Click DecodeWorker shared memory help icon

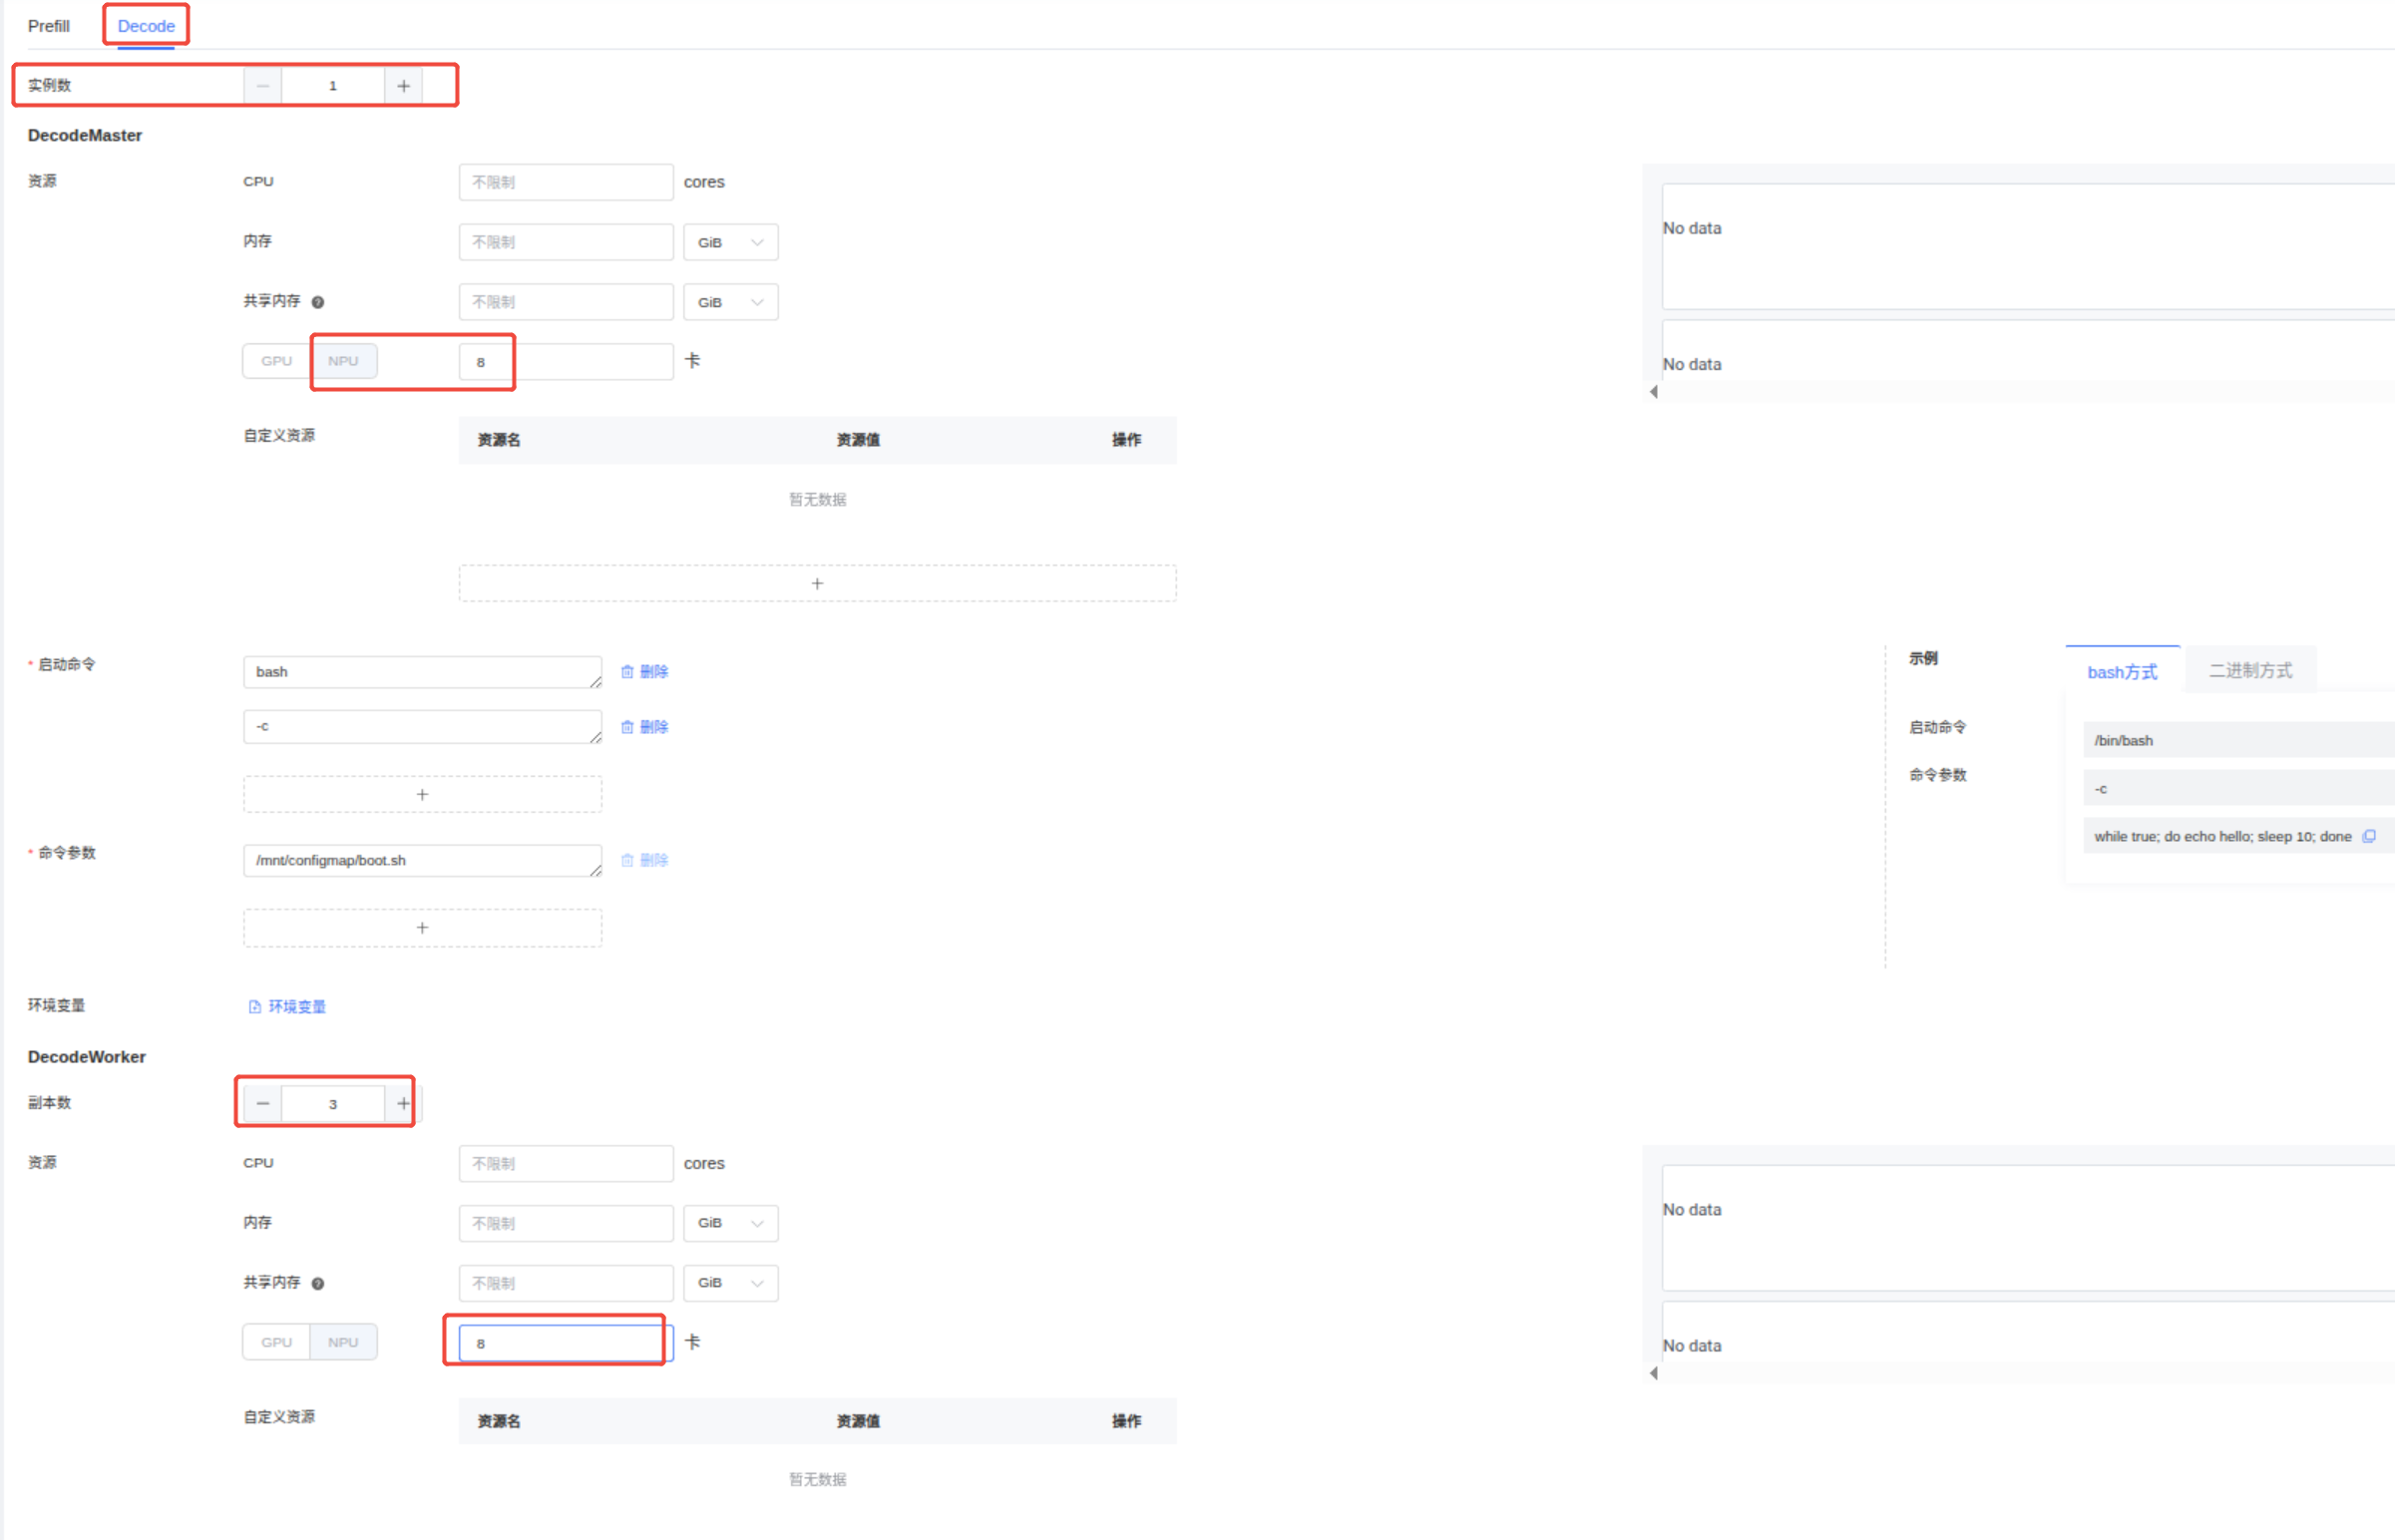click(x=318, y=1283)
